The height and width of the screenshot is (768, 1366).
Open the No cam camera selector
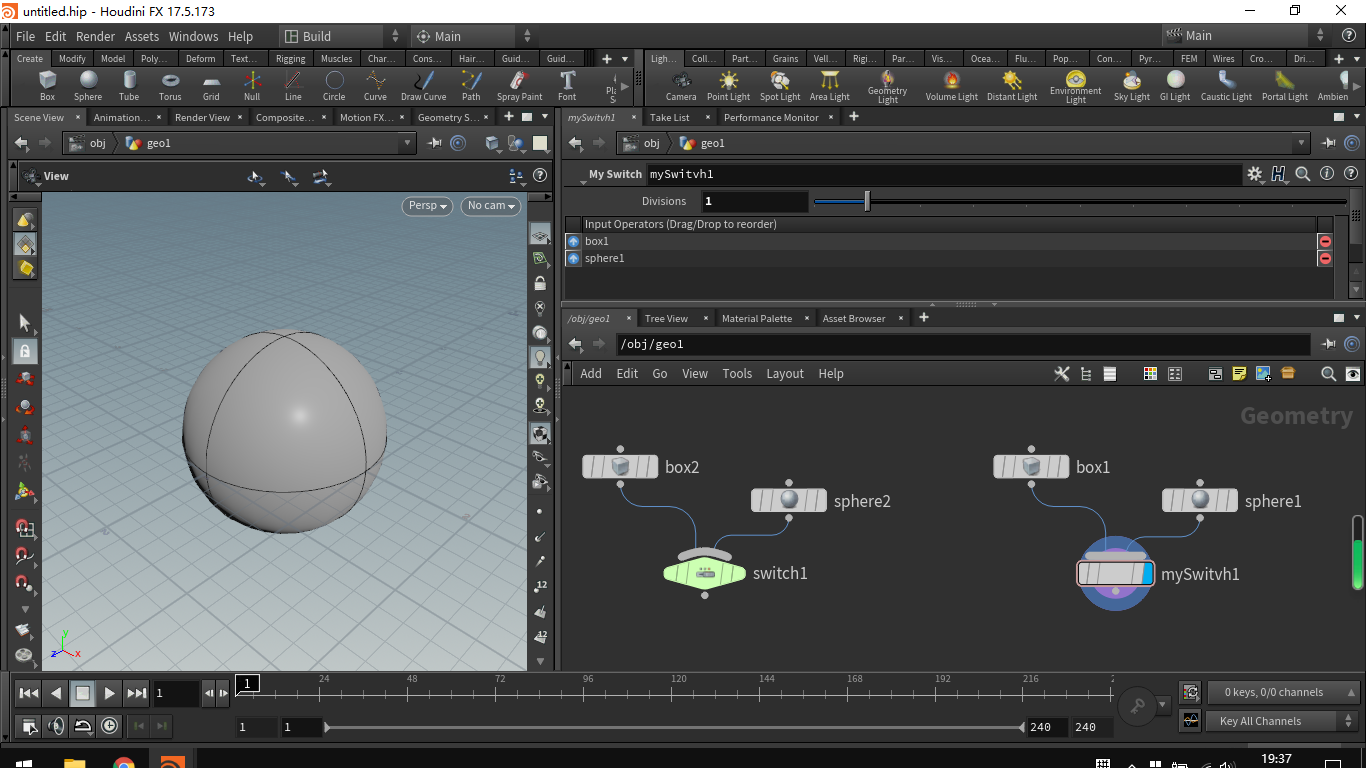coord(489,206)
